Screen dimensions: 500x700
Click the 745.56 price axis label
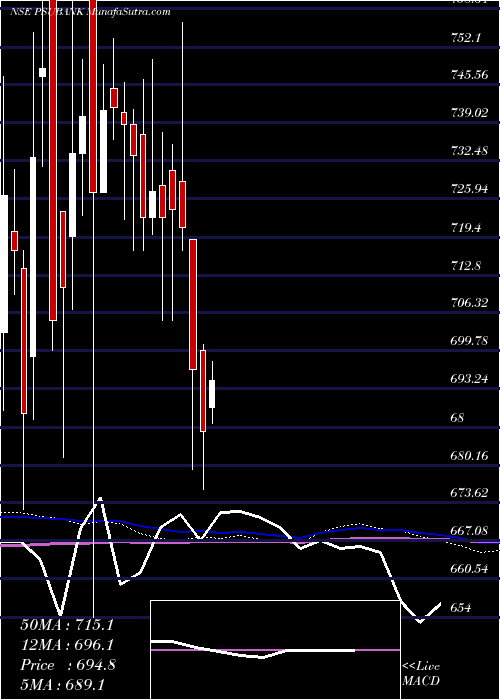pyautogui.click(x=469, y=75)
